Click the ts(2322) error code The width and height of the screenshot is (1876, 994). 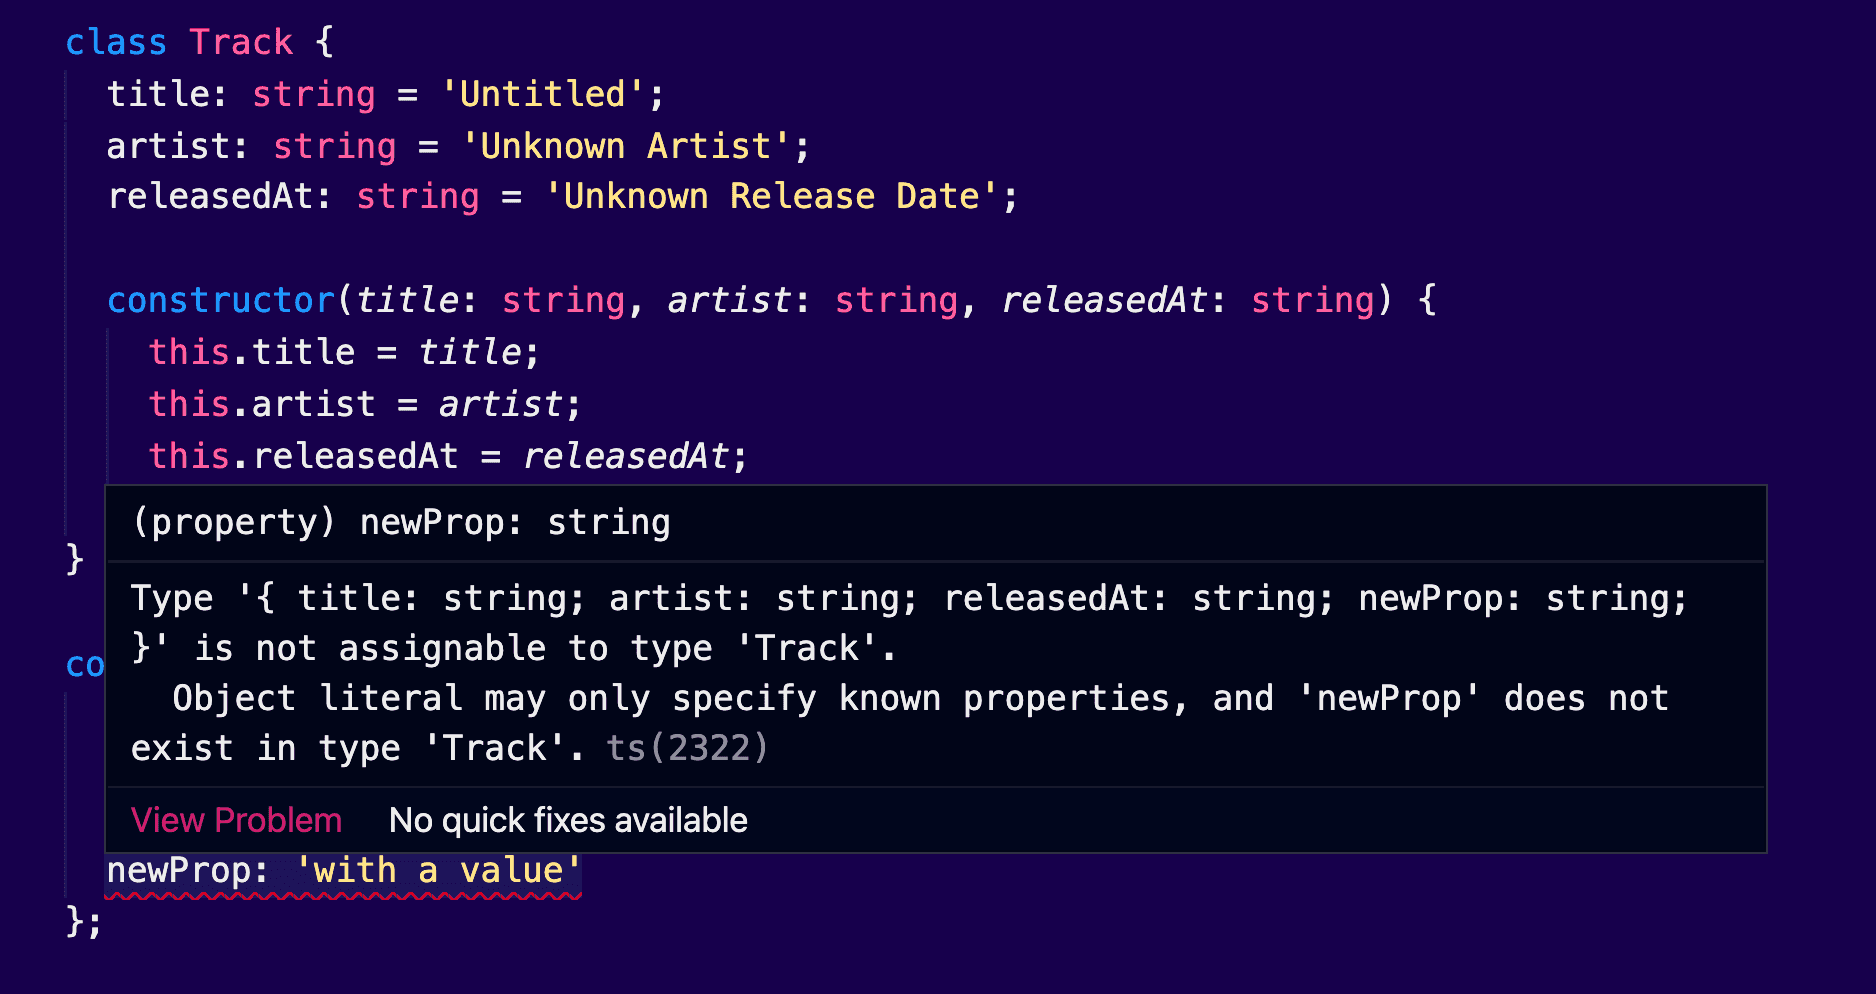686,748
